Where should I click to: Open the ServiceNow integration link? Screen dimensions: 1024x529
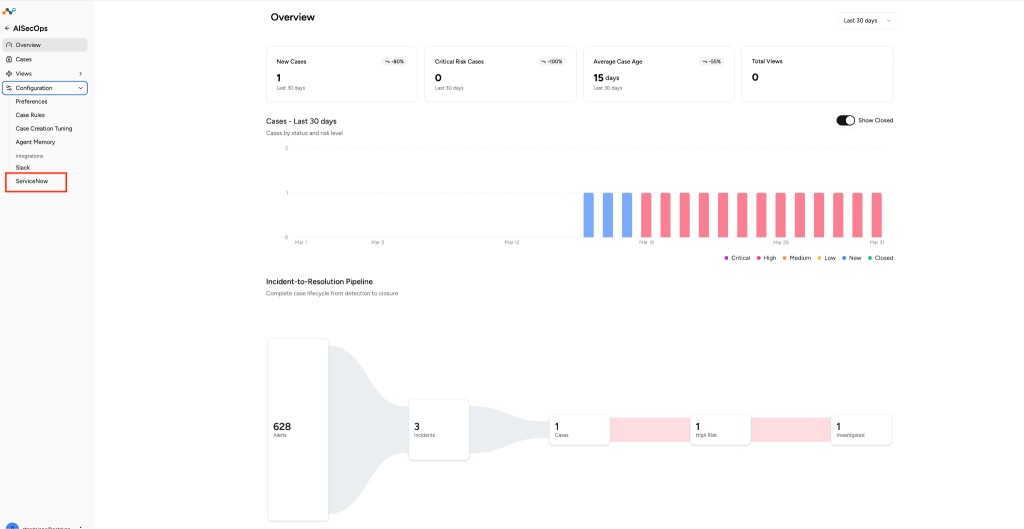(x=32, y=181)
